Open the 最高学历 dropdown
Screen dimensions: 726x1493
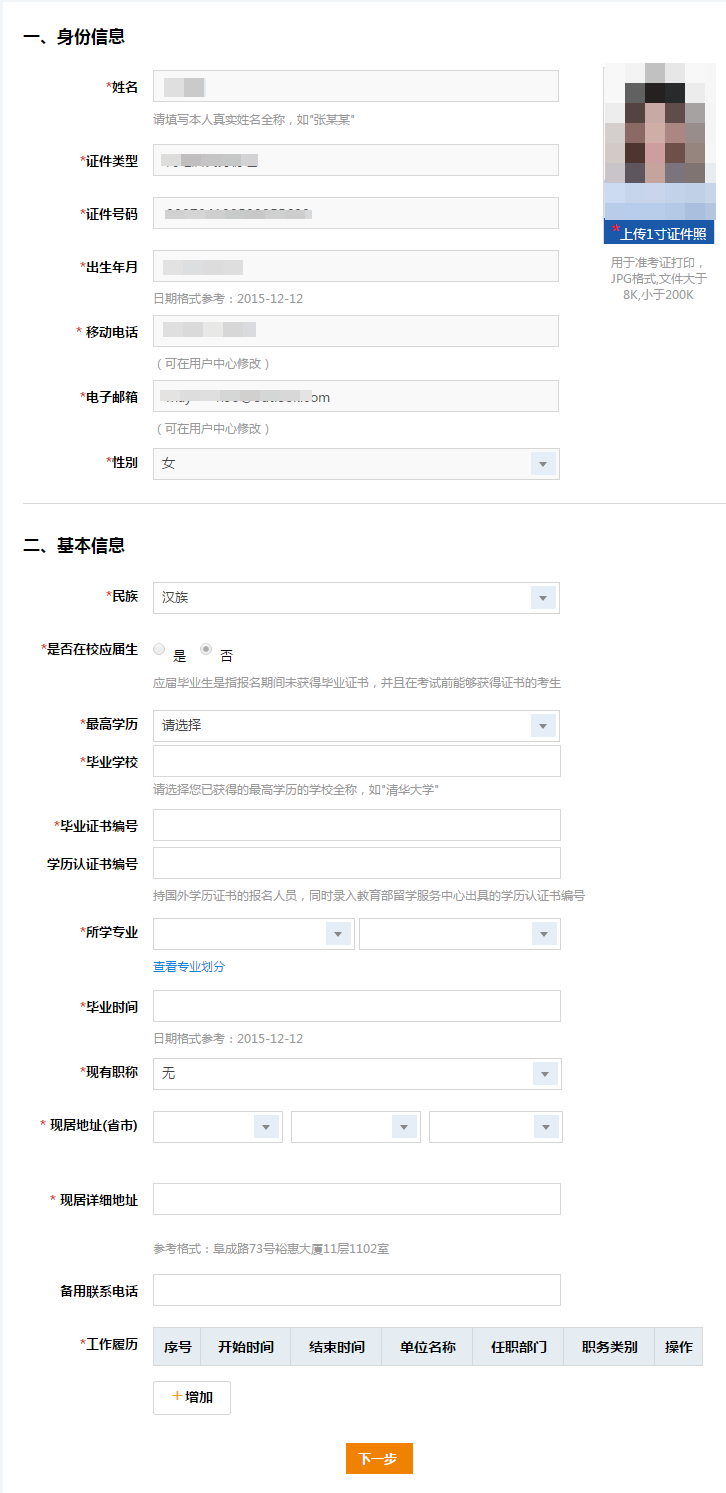pos(356,726)
